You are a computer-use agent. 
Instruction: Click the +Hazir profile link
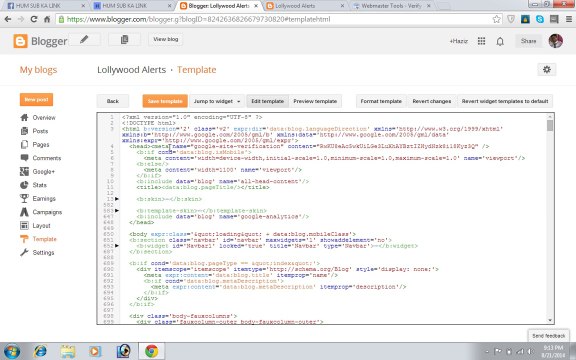point(458,41)
